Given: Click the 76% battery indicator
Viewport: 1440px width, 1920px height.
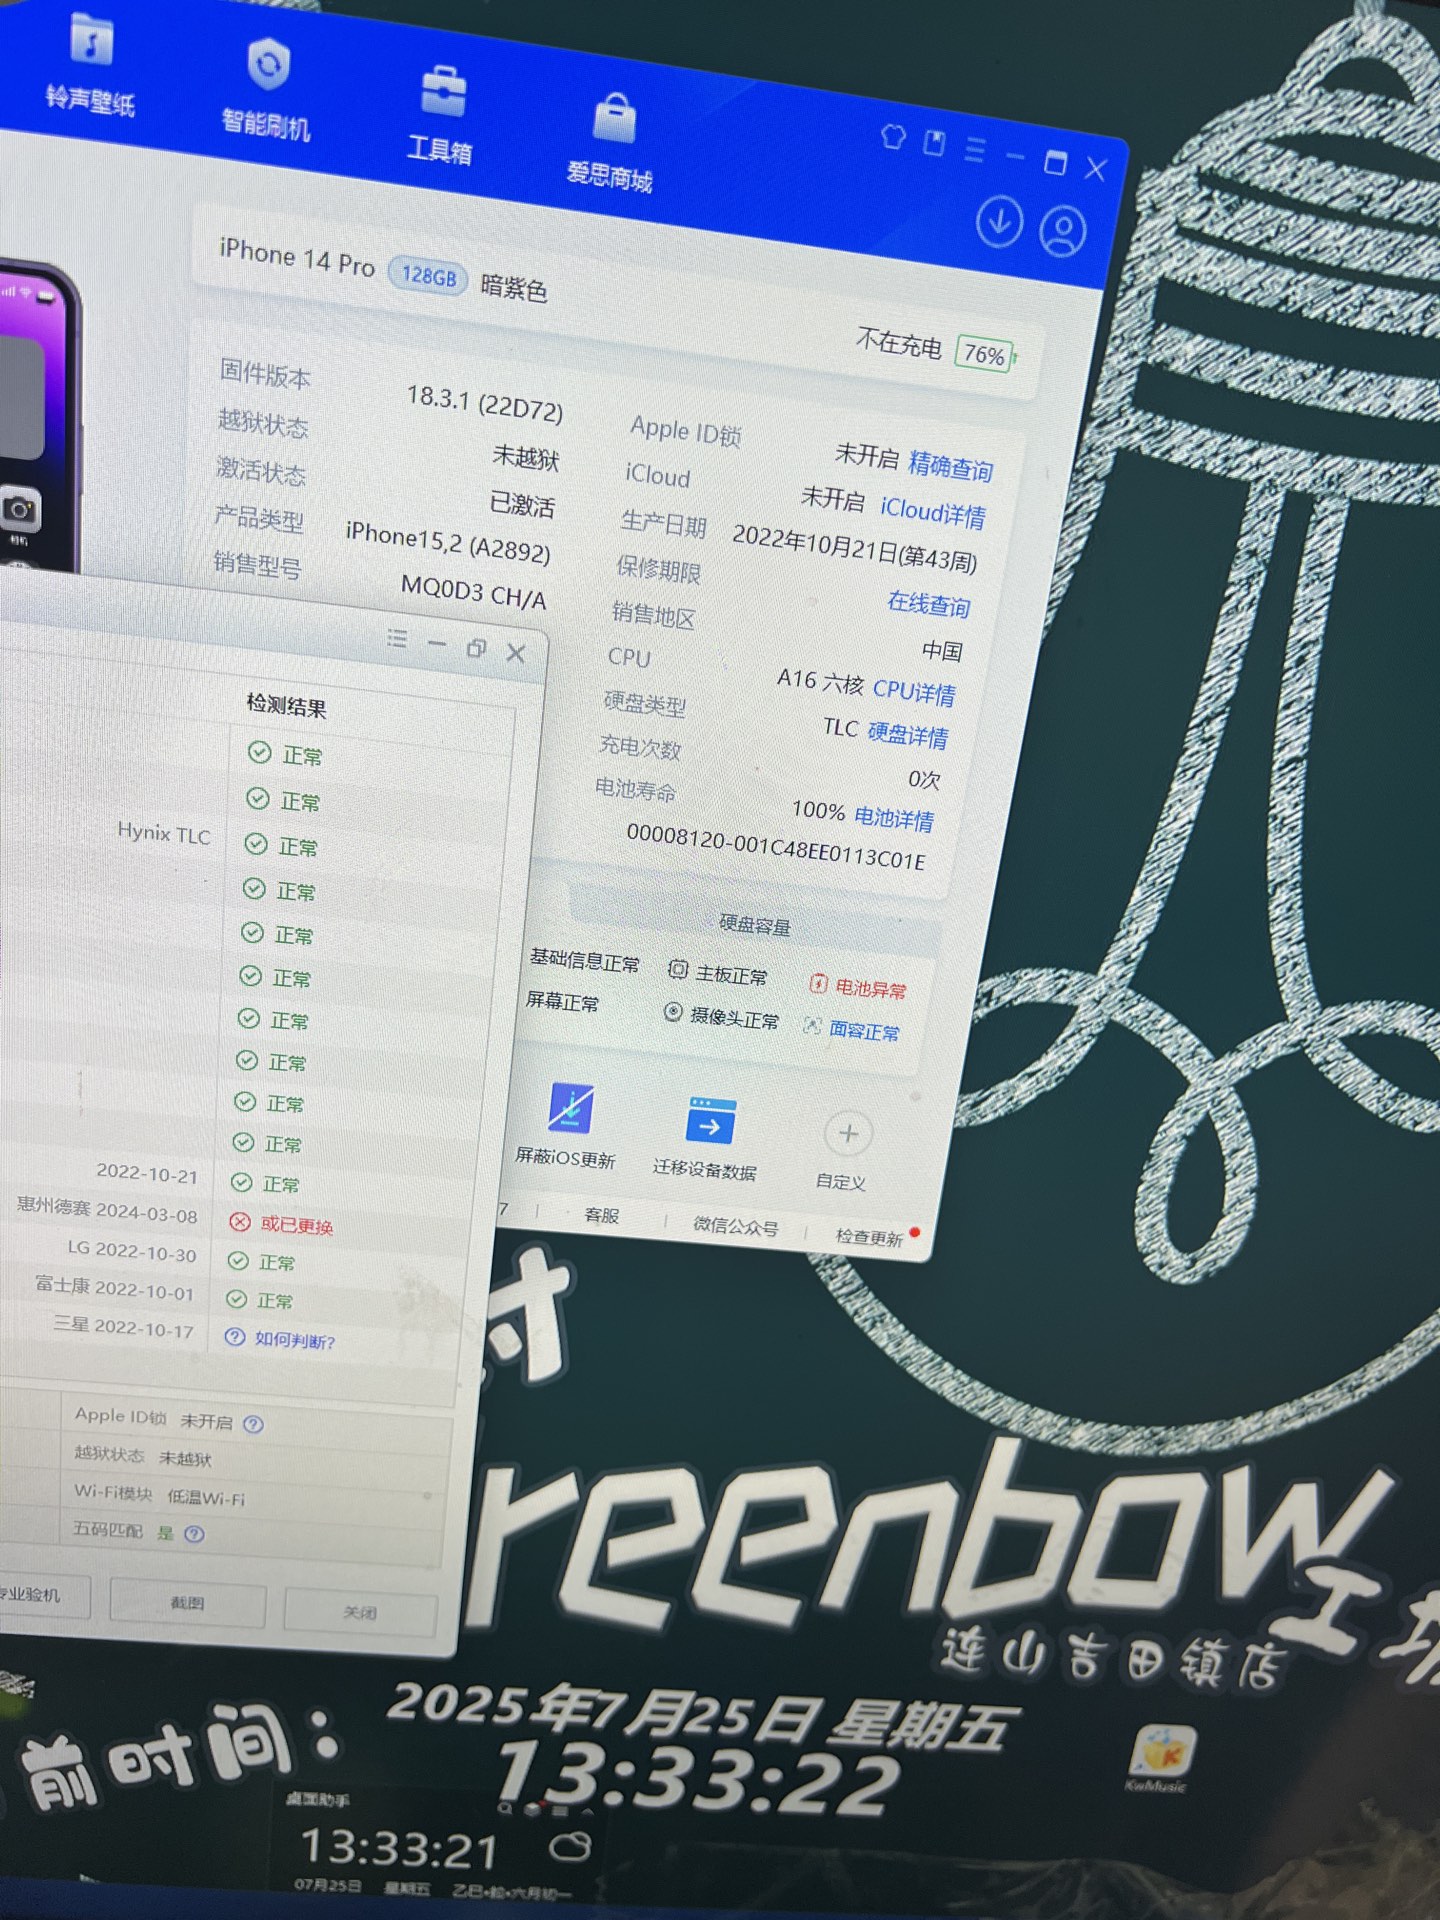Looking at the screenshot, I should coord(985,354).
